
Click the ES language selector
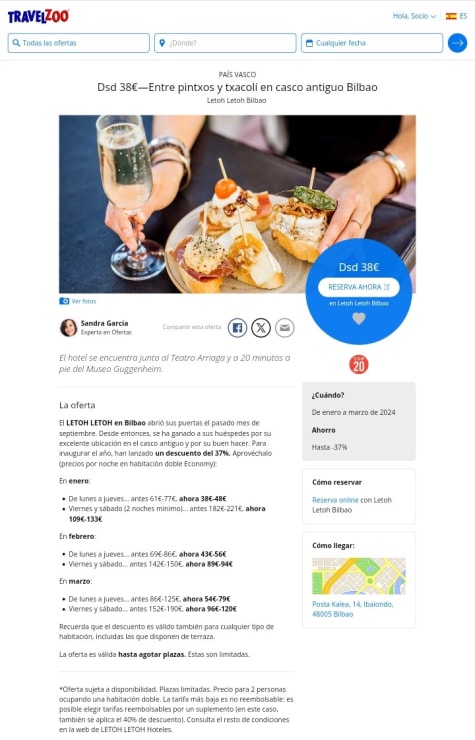(463, 16)
